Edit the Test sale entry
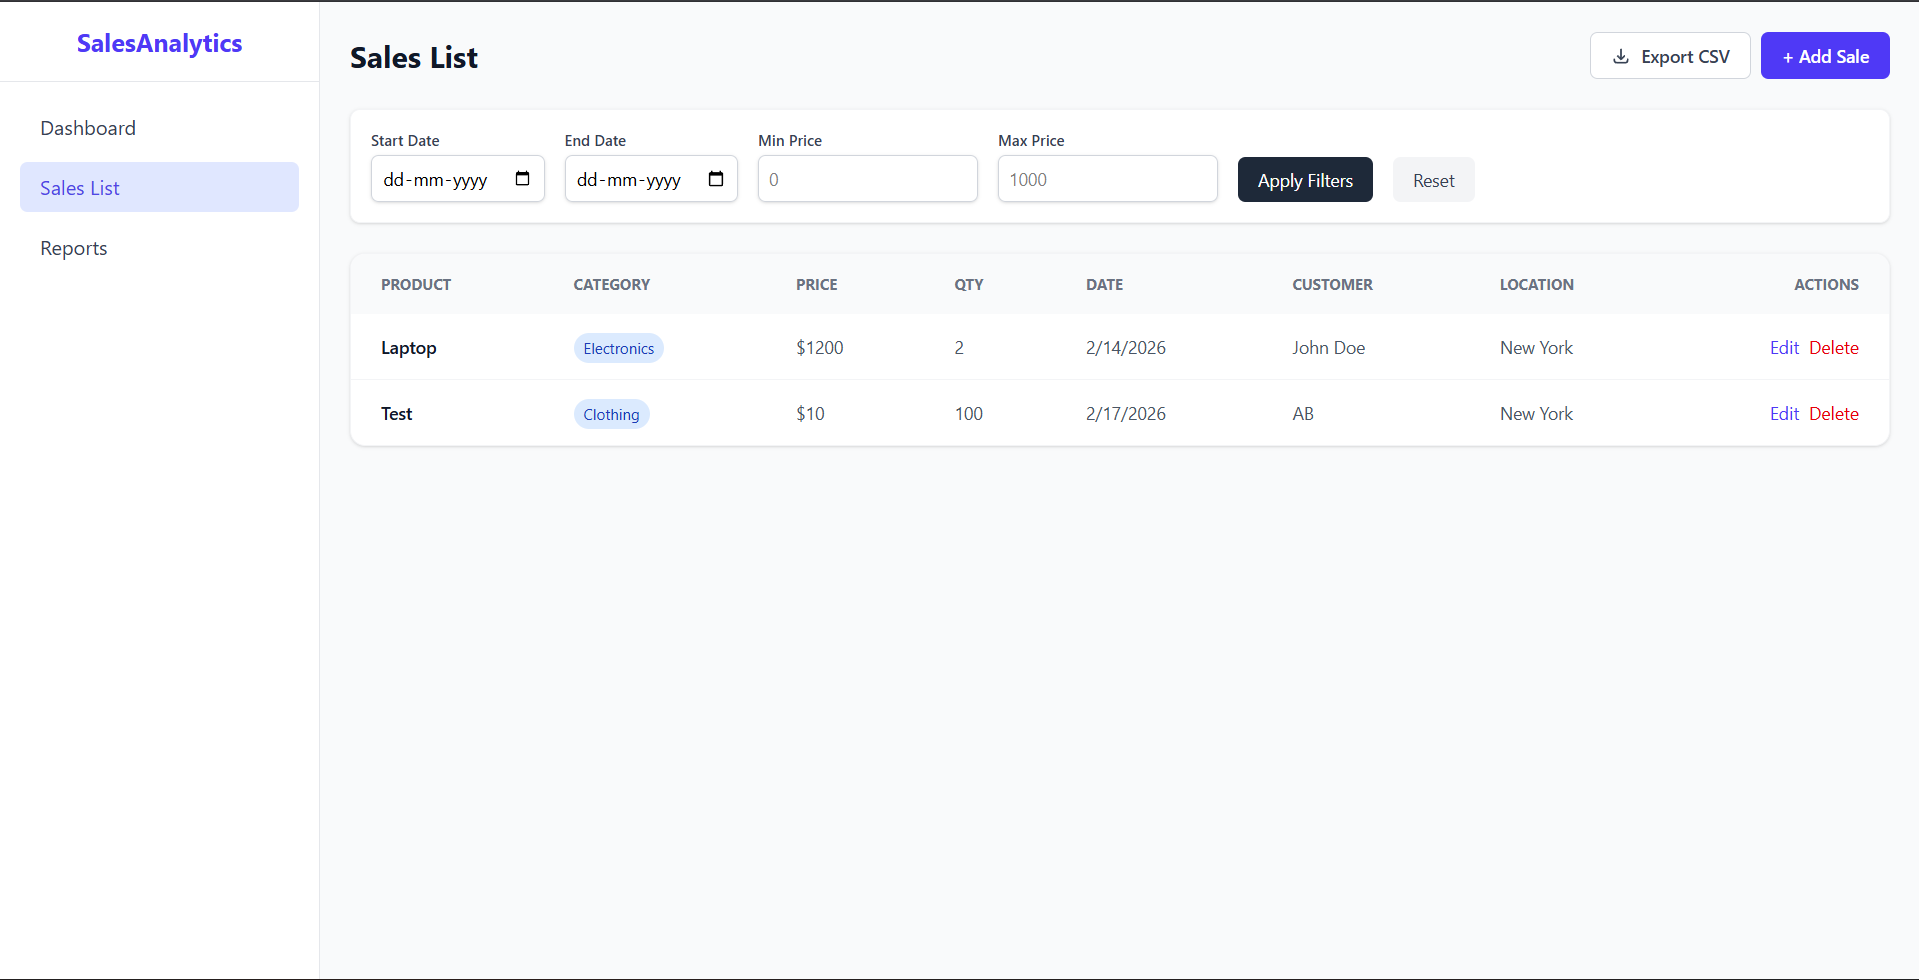1919x980 pixels. tap(1785, 413)
